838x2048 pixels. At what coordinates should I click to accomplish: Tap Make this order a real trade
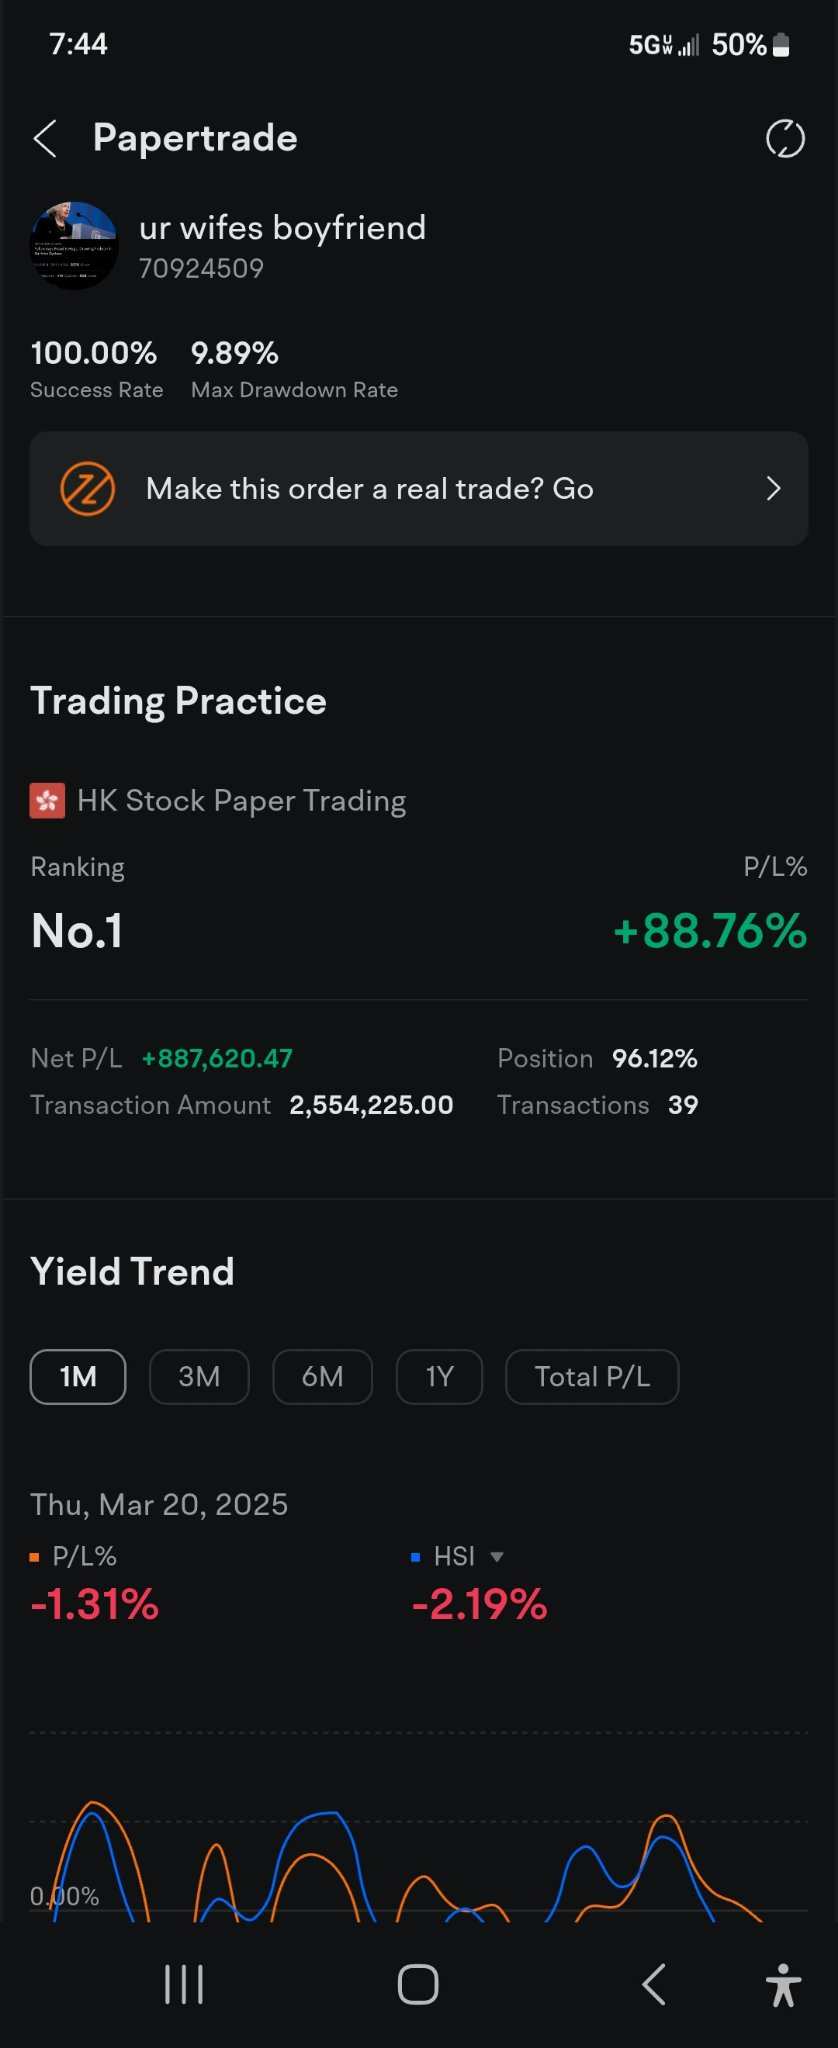370,489
